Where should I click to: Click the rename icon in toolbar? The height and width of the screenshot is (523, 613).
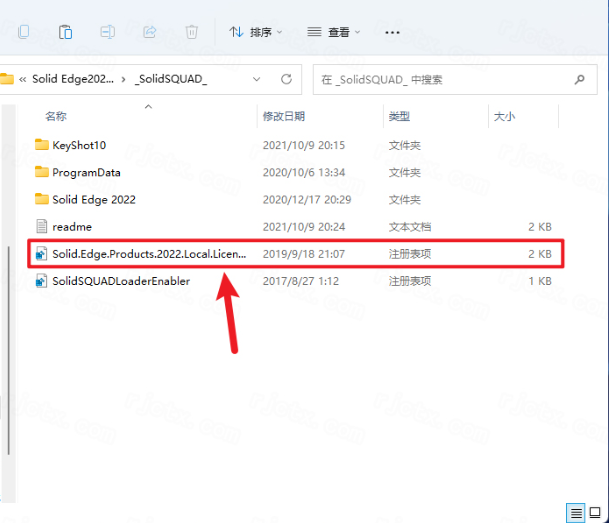pyautogui.click(x=107, y=32)
